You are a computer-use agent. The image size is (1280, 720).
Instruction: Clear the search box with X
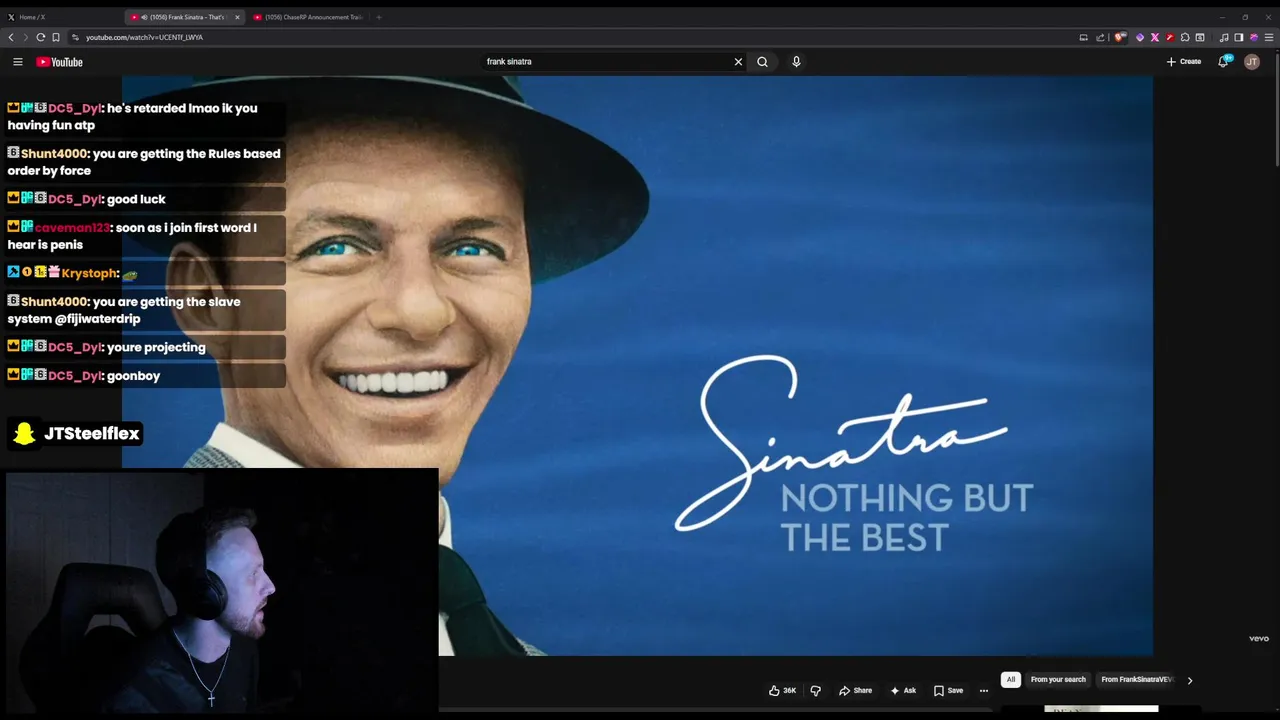pyautogui.click(x=738, y=62)
